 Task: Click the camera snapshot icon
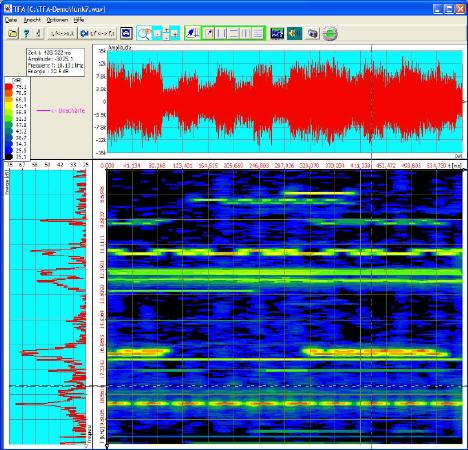click(313, 33)
